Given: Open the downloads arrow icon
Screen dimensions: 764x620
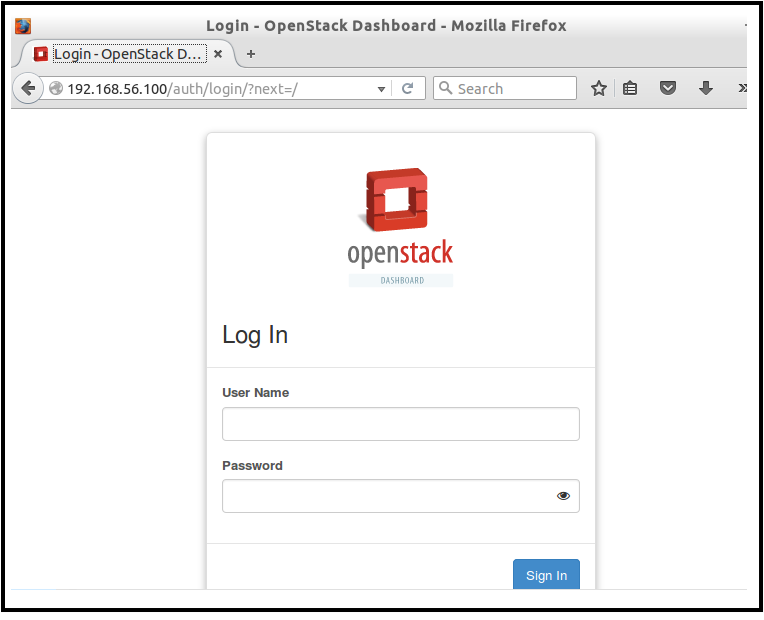Looking at the screenshot, I should (706, 88).
